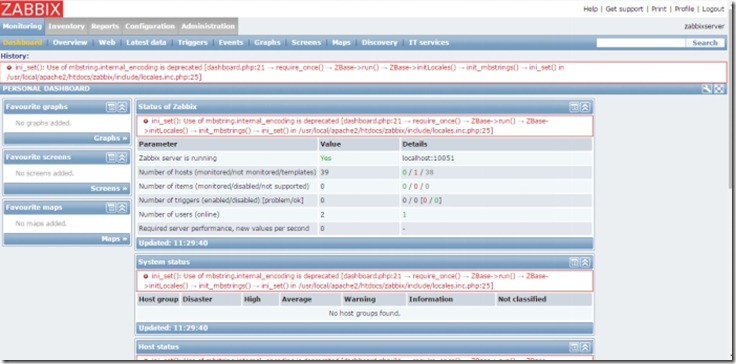The width and height of the screenshot is (736, 364).
Task: Collapse the Favourite graphs widget
Action: point(122,107)
